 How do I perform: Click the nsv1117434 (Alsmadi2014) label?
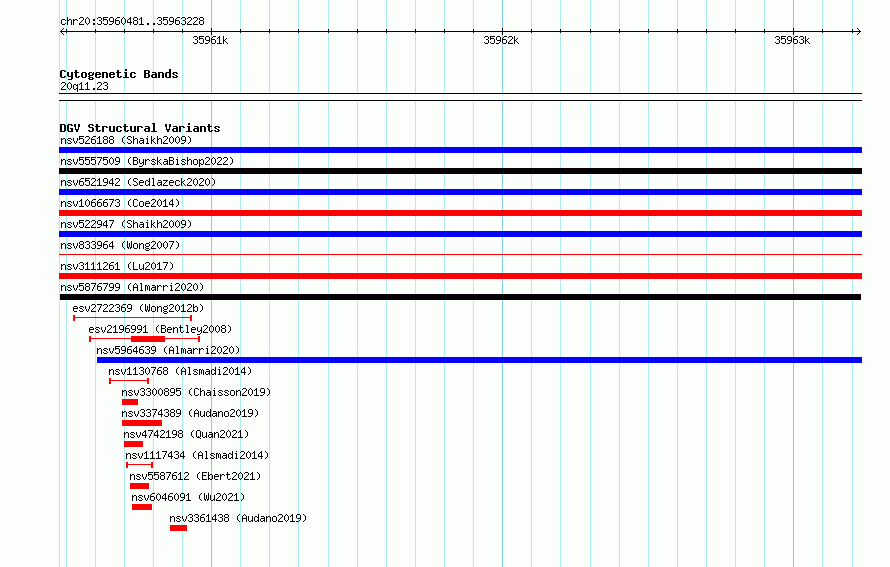(197, 455)
